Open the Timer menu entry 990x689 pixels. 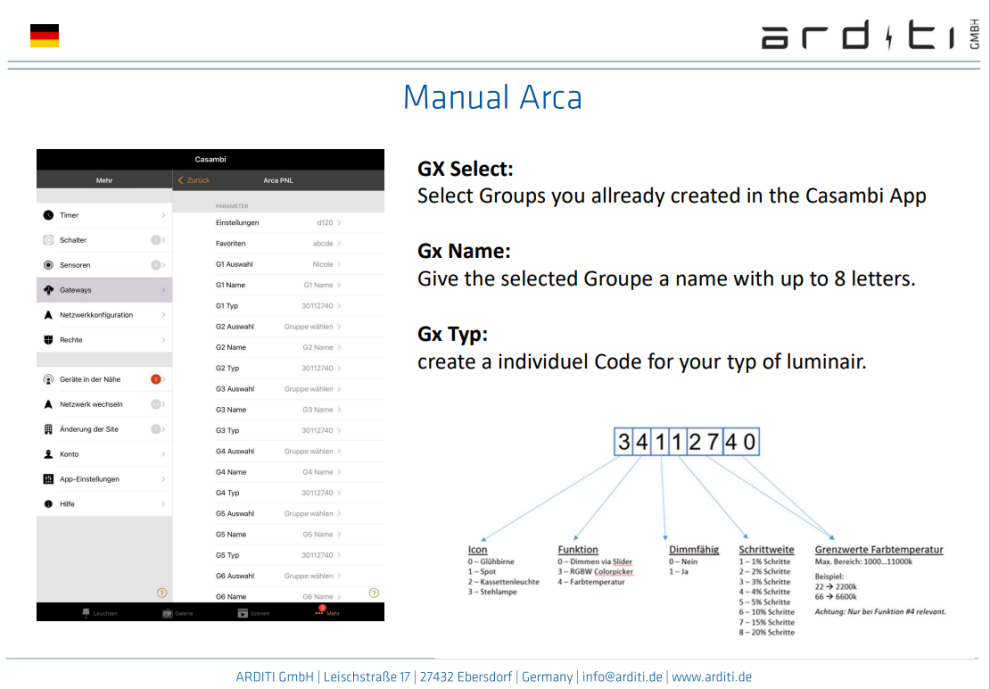pos(104,215)
